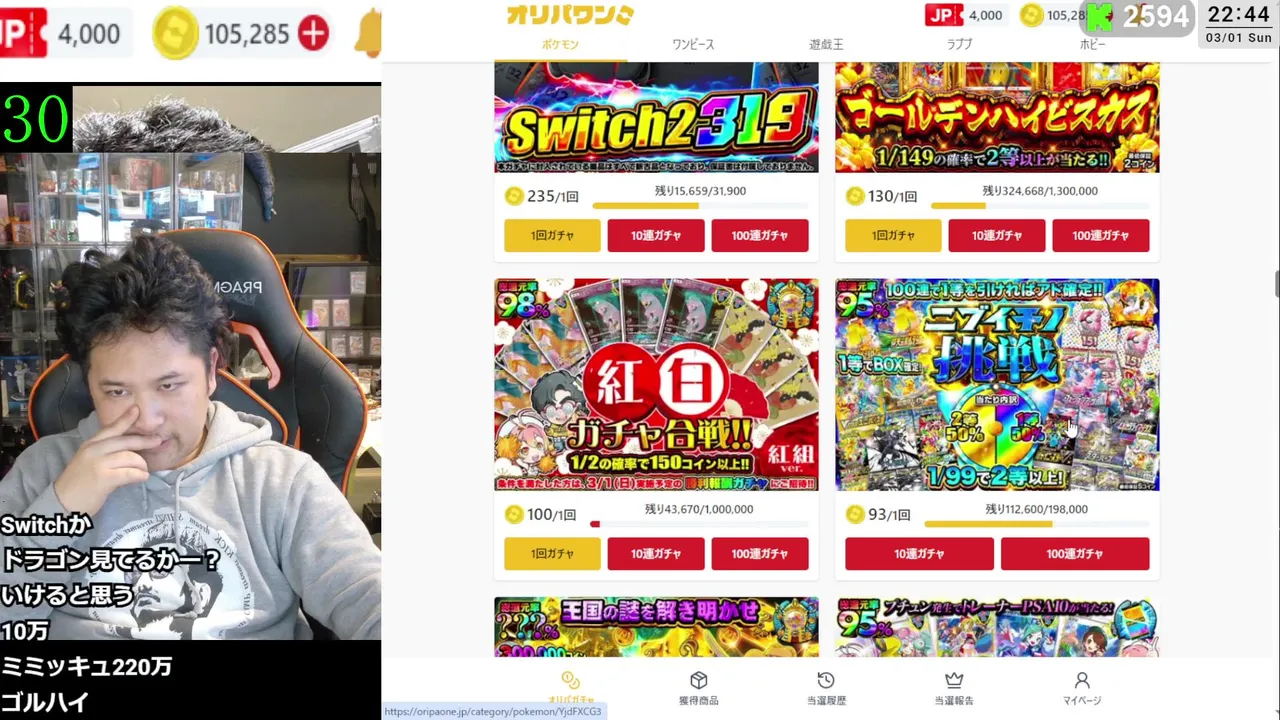The width and height of the screenshot is (1280, 720).
Task: Click 10連ガチャ for Switch2 gacha
Action: (656, 236)
